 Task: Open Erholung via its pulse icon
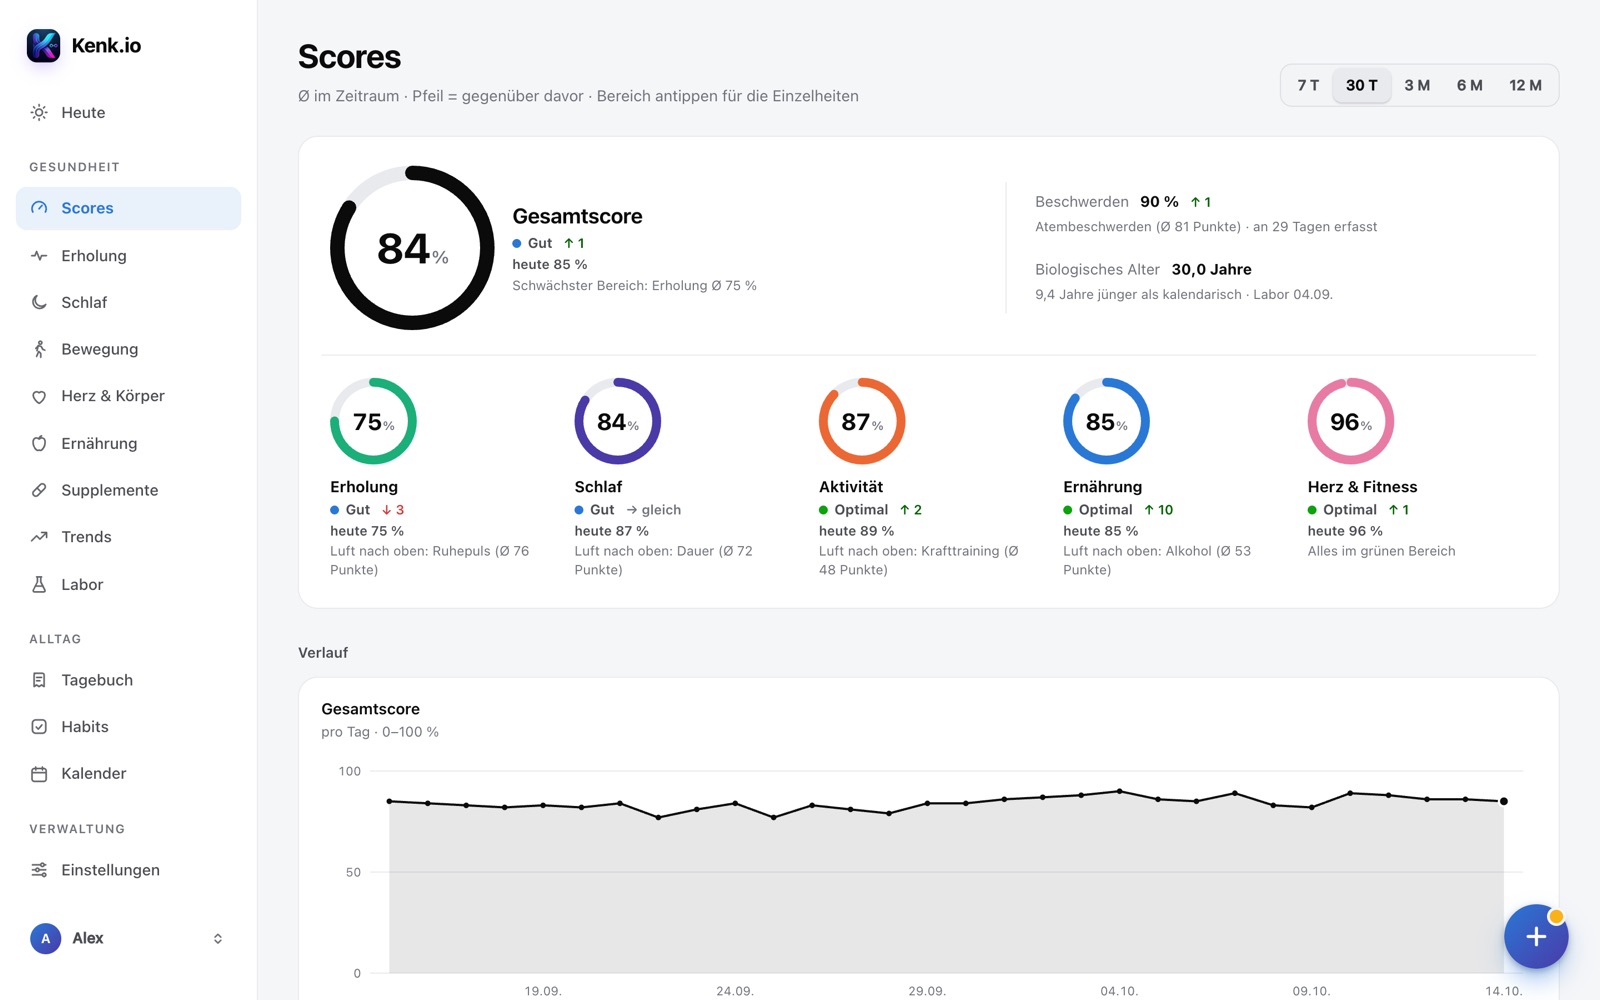point(39,256)
